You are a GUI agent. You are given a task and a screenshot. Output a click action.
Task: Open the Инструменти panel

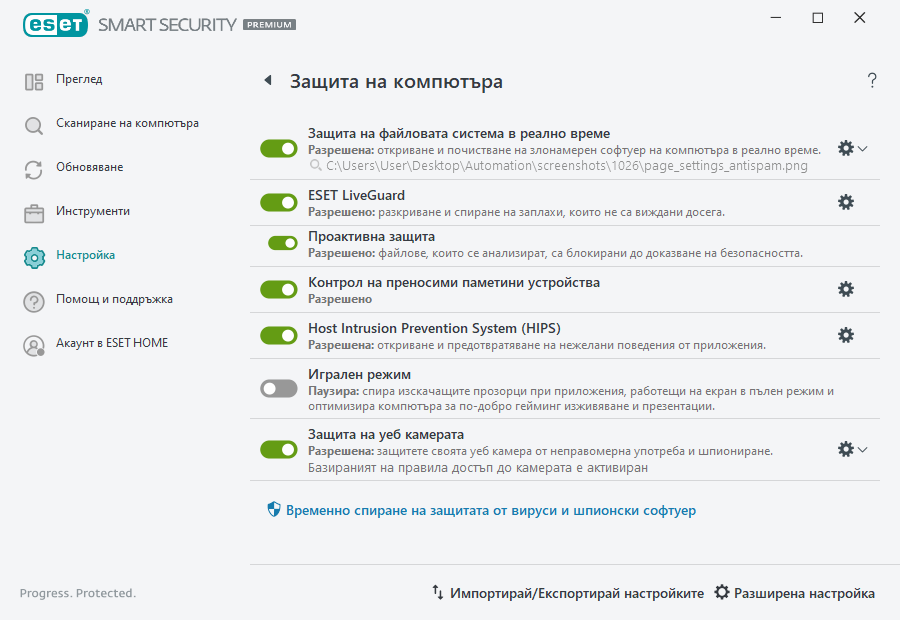pyautogui.click(x=92, y=211)
